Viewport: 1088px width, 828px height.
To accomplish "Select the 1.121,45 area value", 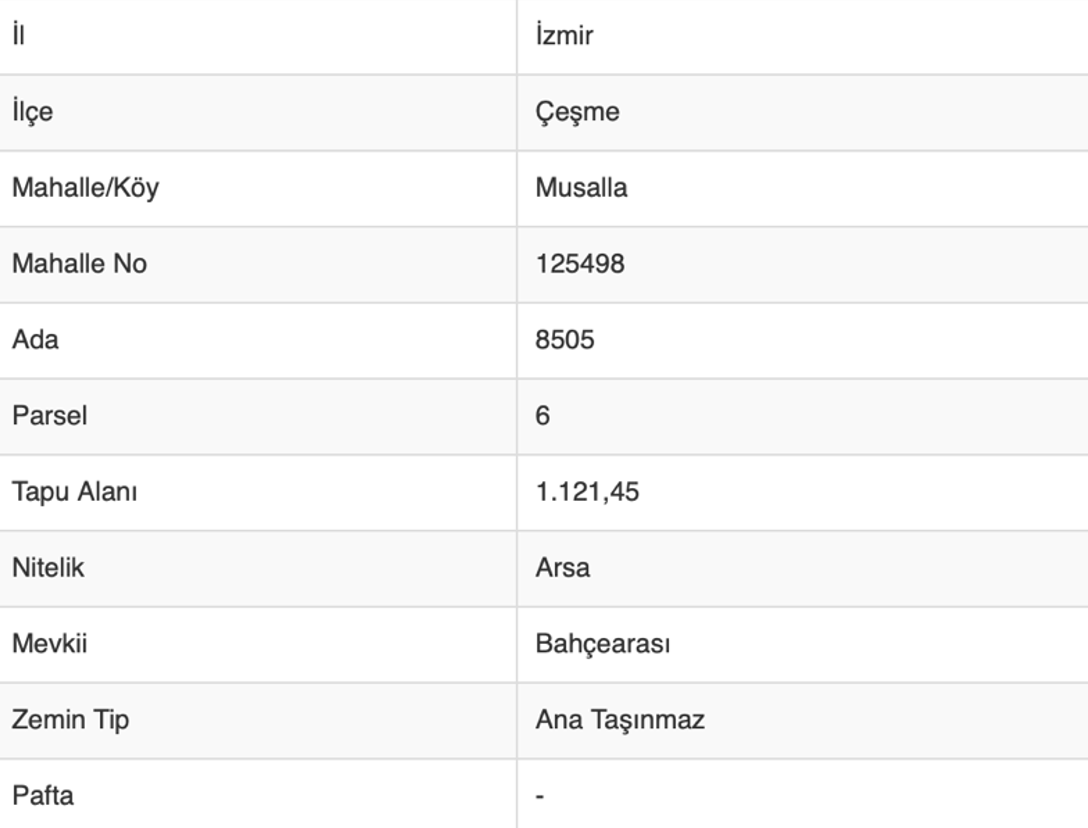I will 587,492.
